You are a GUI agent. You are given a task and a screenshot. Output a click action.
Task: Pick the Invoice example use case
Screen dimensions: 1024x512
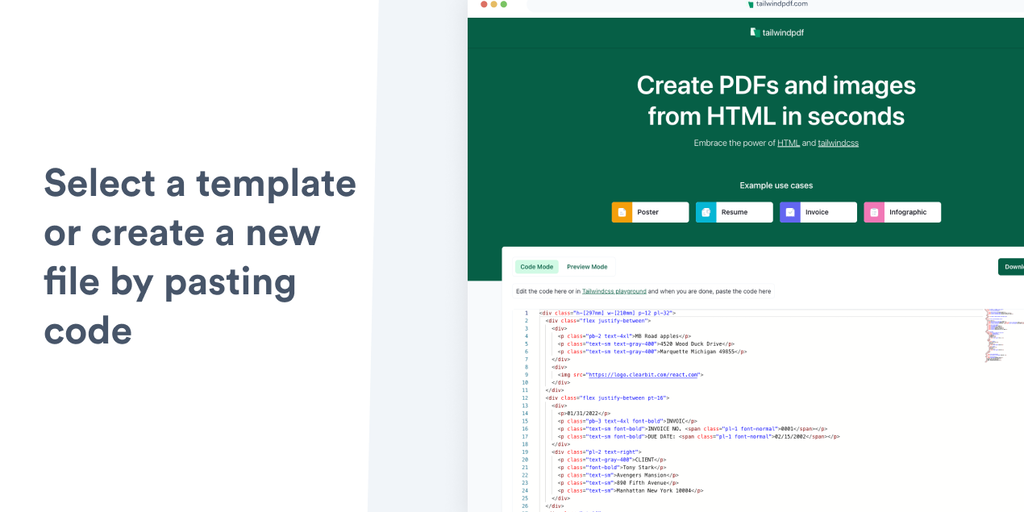pos(818,212)
